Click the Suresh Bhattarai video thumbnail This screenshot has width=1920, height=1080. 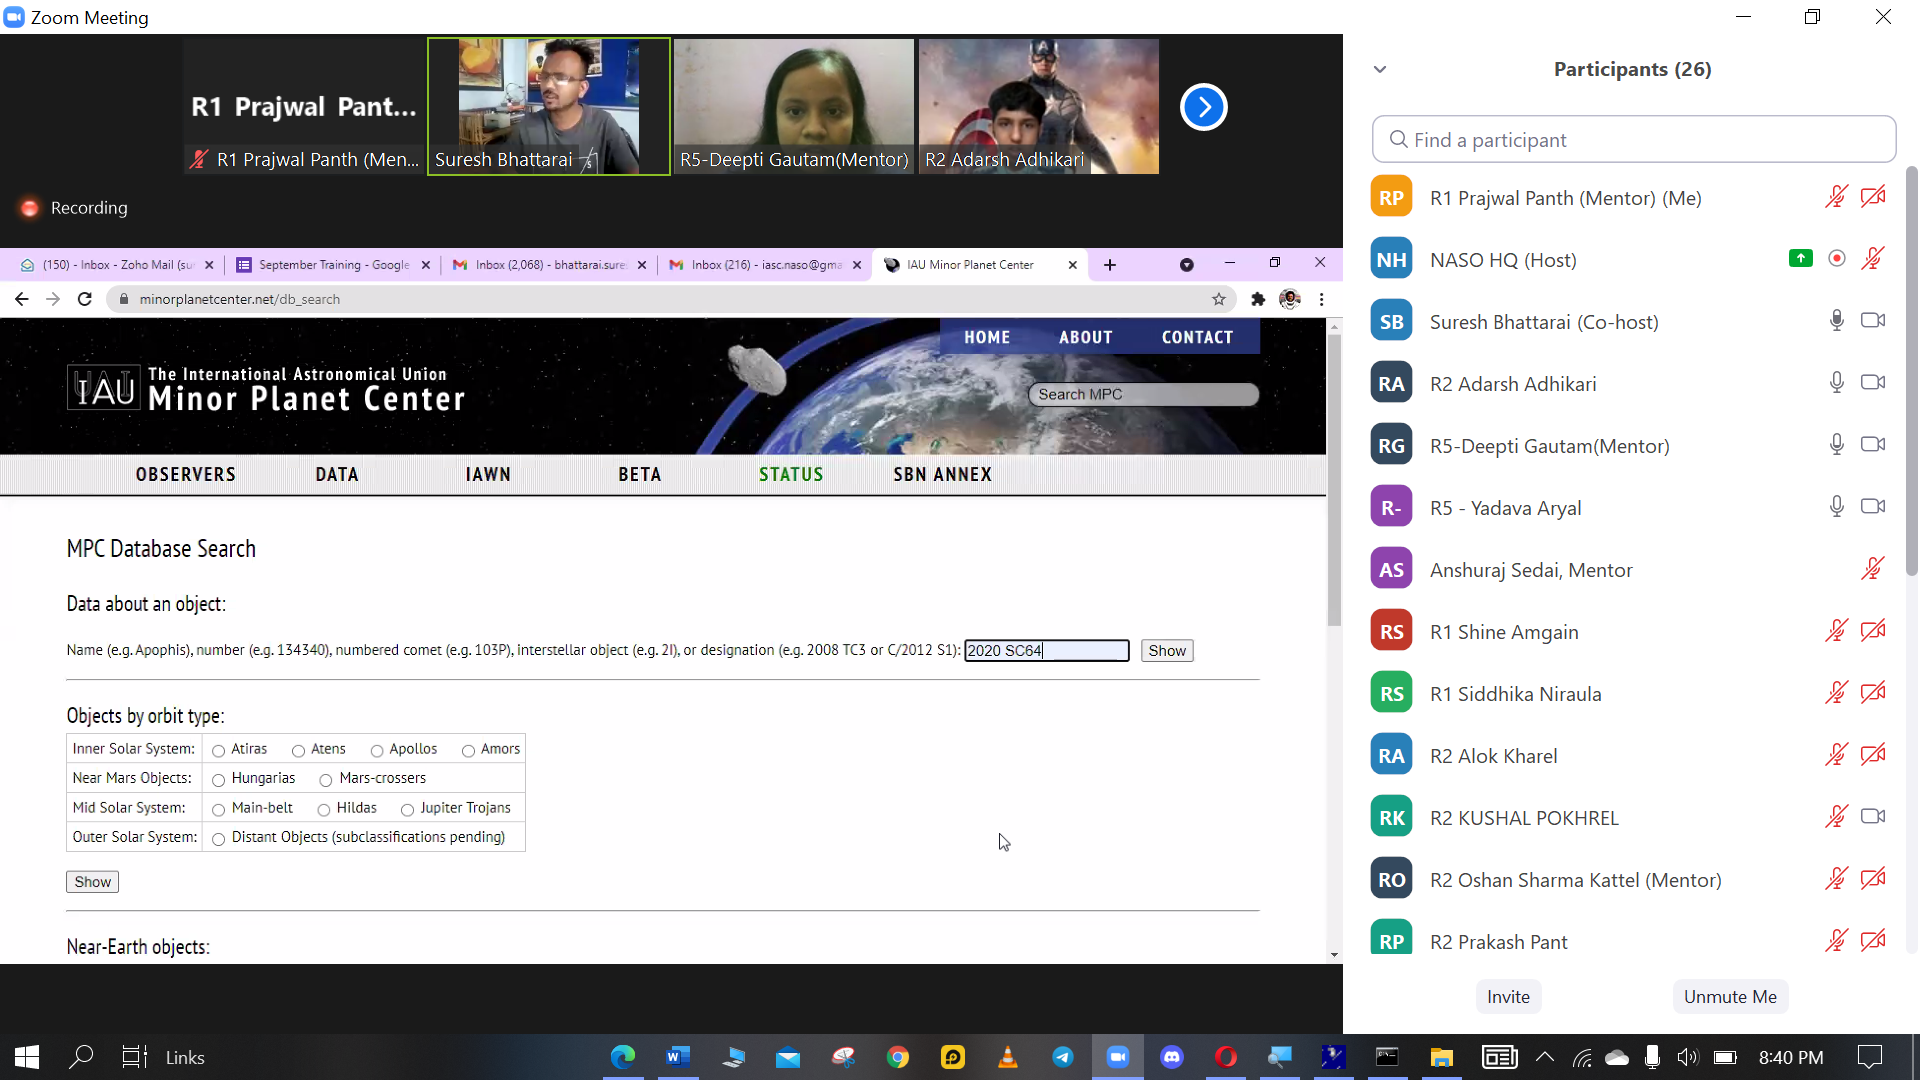(x=549, y=106)
